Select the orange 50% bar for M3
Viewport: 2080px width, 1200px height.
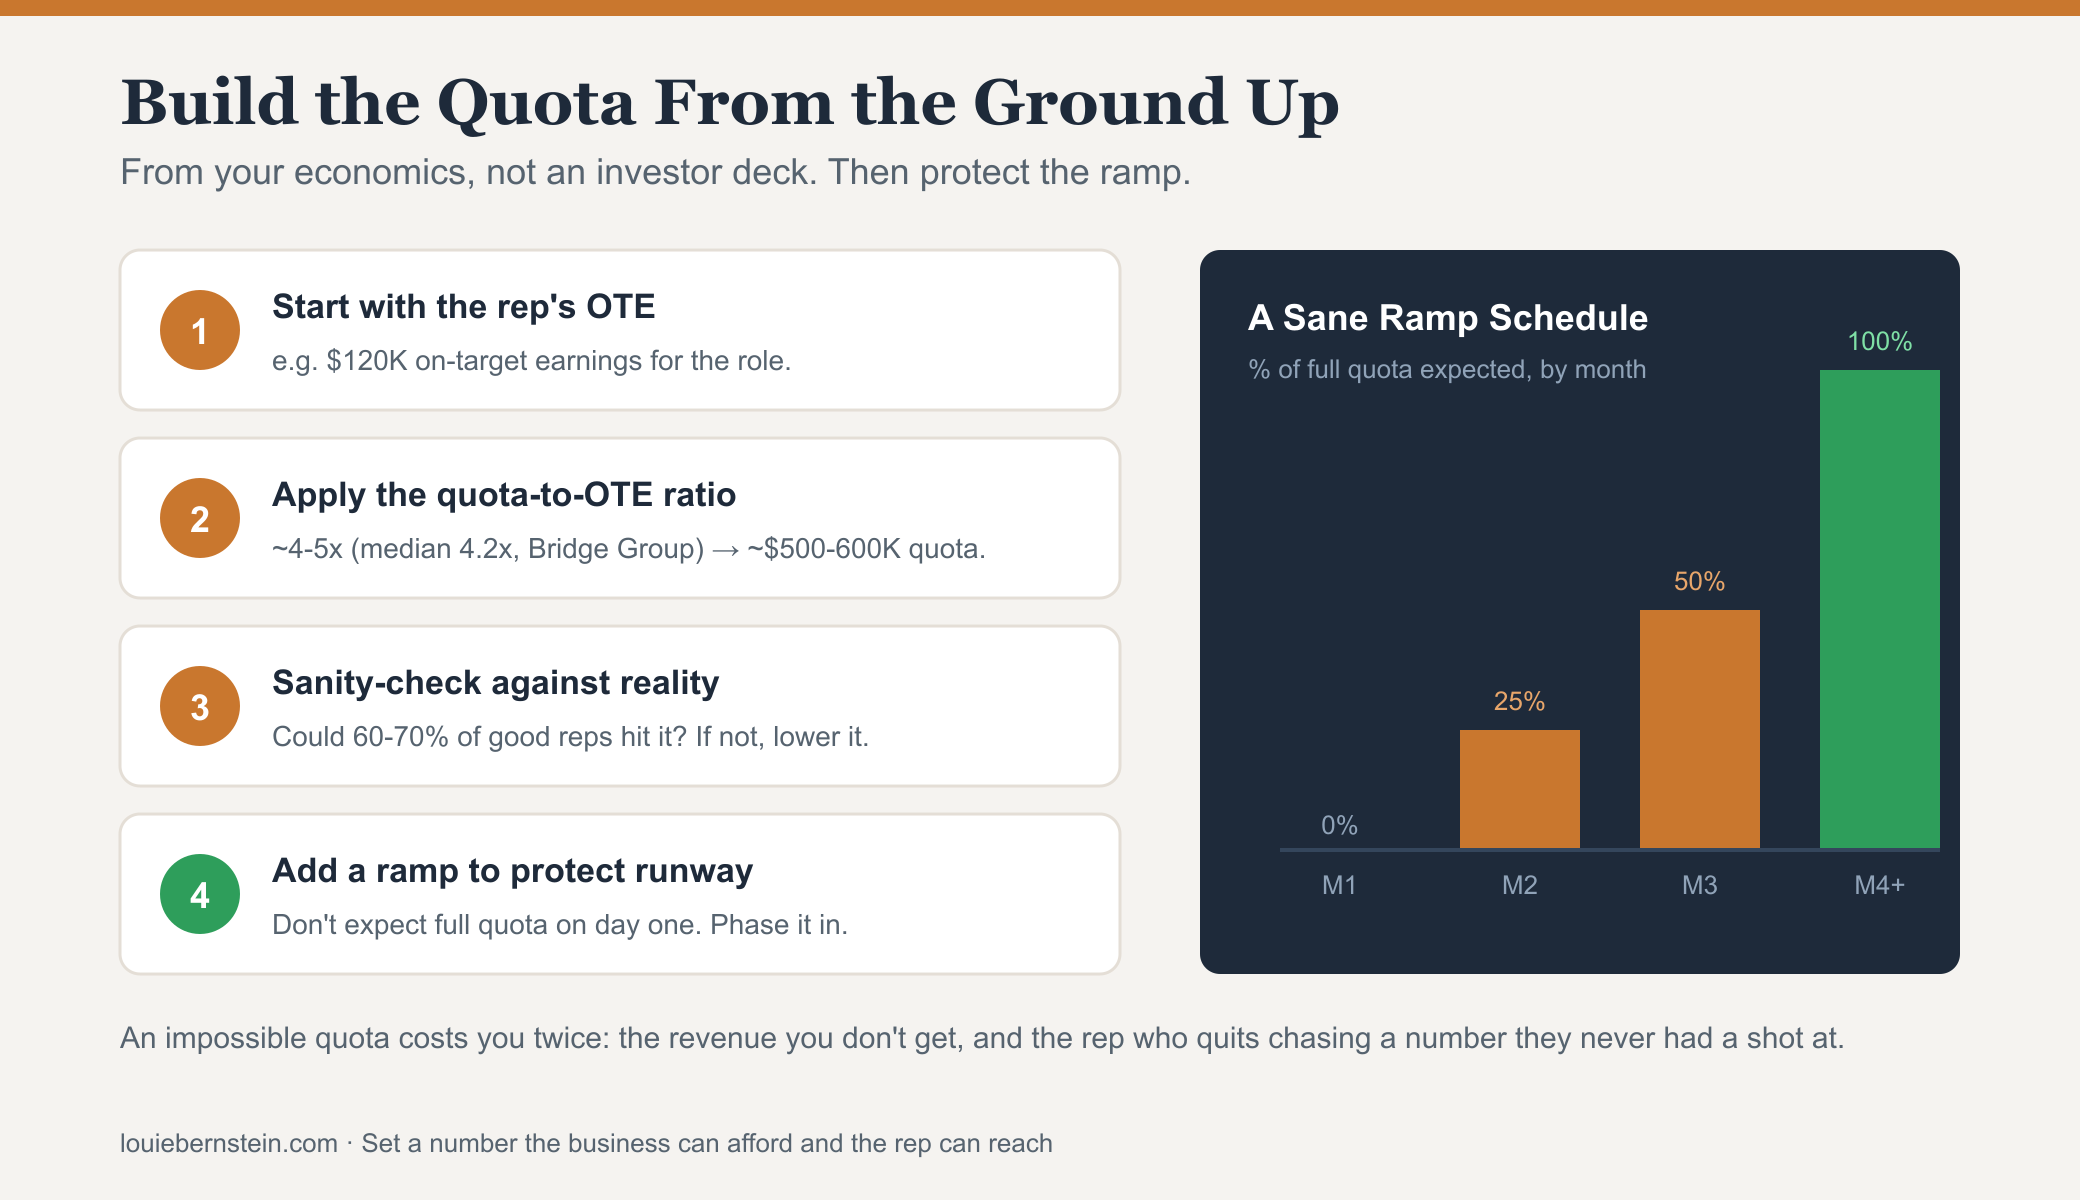(x=1700, y=729)
